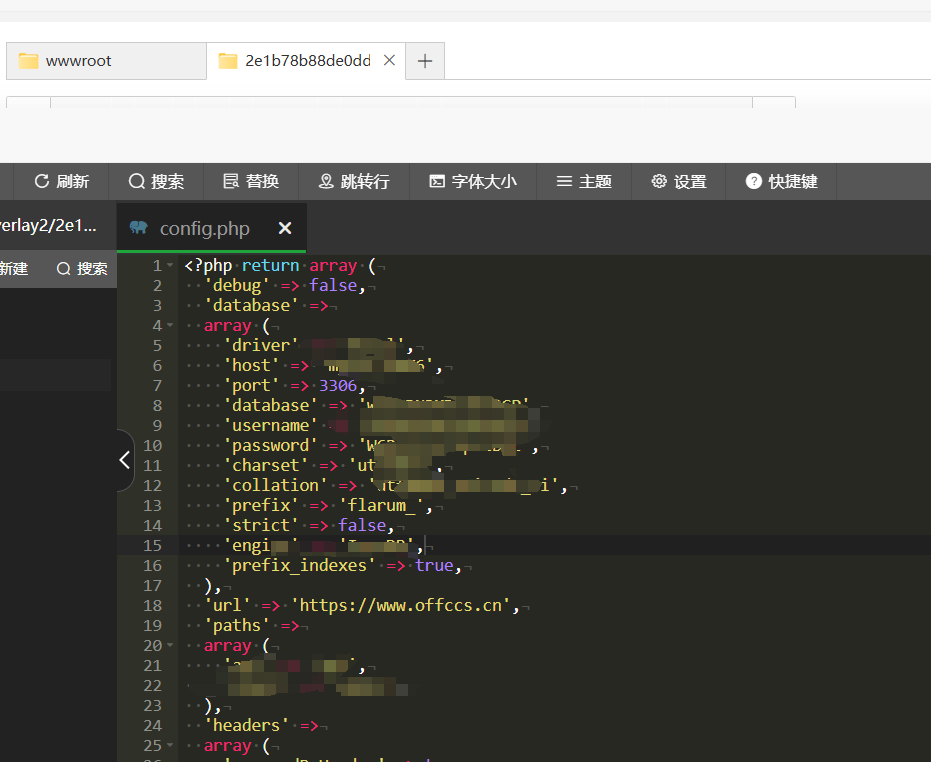
Task: Click 'return' keyword on line 1
Action: click(270, 265)
